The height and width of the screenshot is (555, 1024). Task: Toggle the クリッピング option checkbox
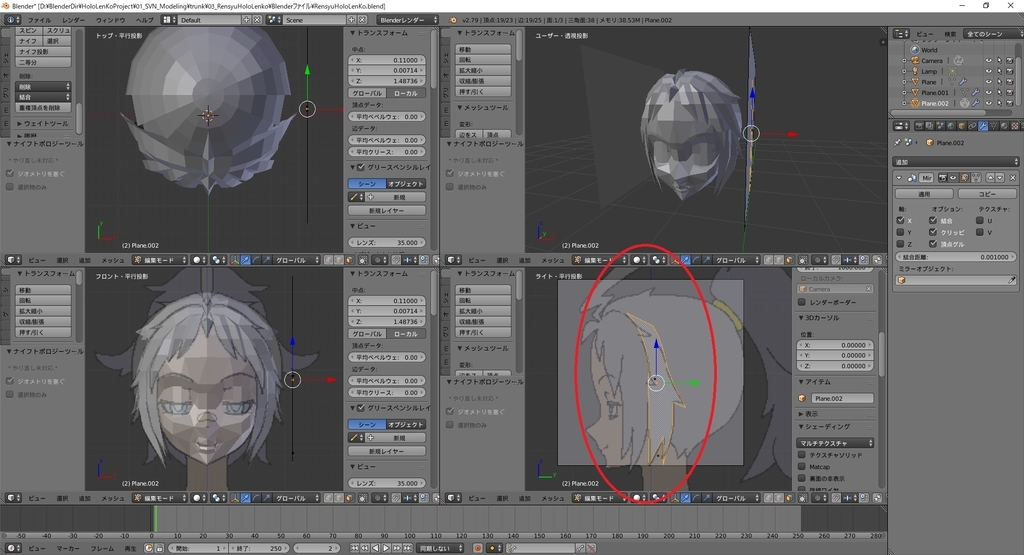[x=933, y=232]
